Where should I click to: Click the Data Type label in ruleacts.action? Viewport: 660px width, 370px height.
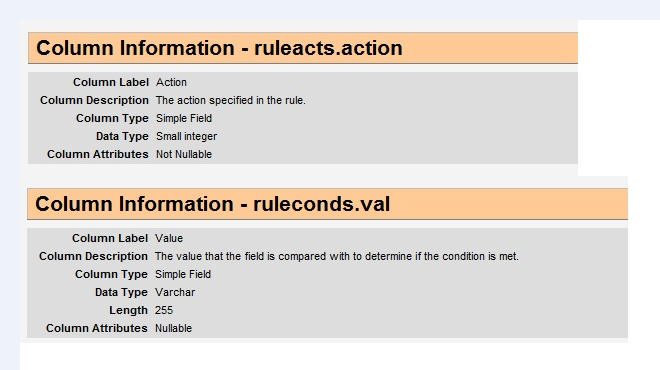[122, 136]
